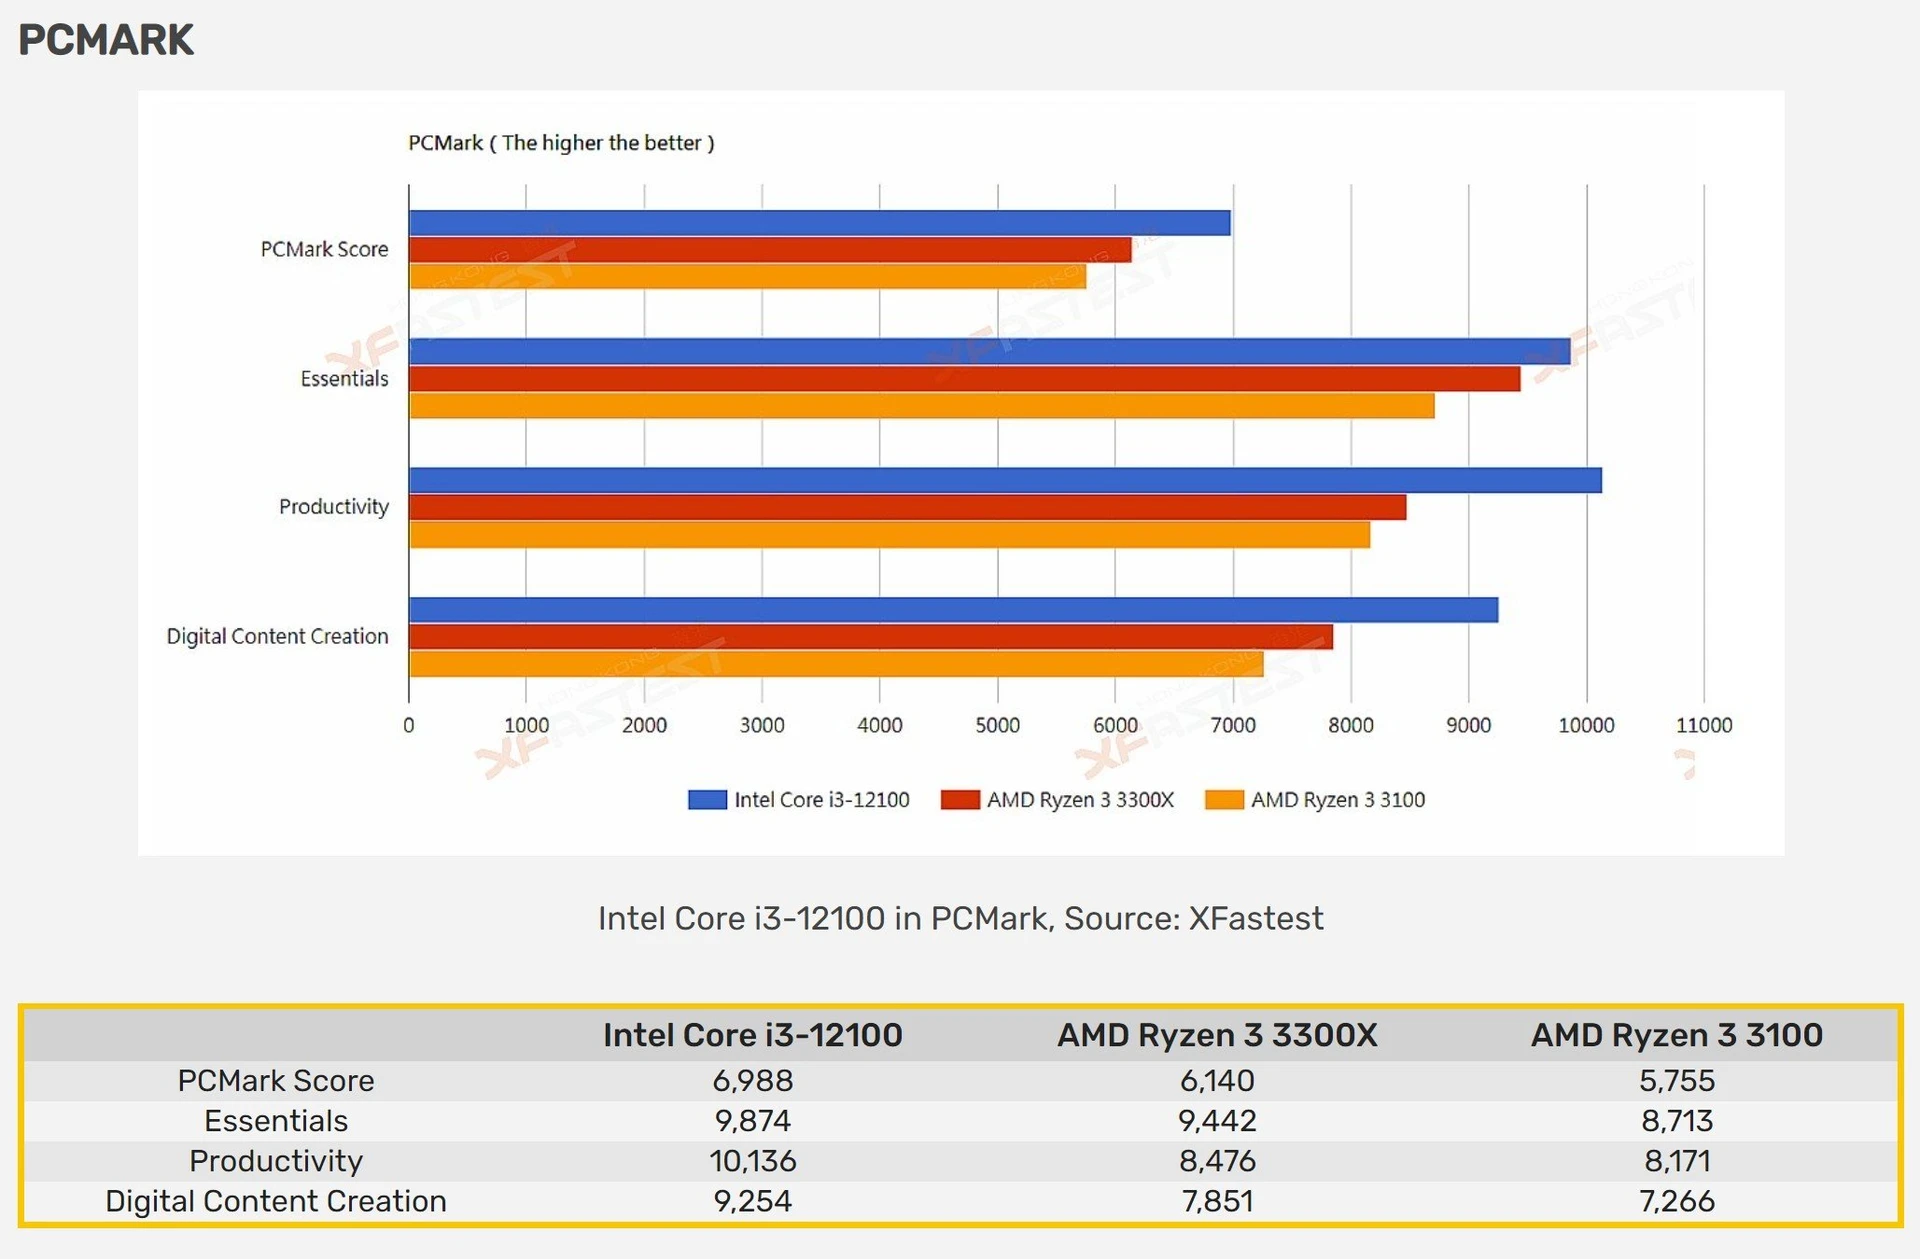Click the 'AMD Ryzen 3 3100' table column header
1920x1259 pixels.
[1677, 1035]
